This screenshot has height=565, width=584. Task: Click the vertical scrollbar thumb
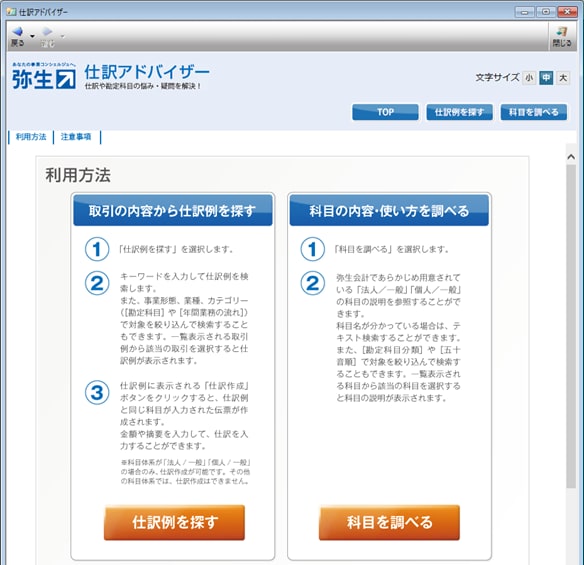tap(571, 326)
